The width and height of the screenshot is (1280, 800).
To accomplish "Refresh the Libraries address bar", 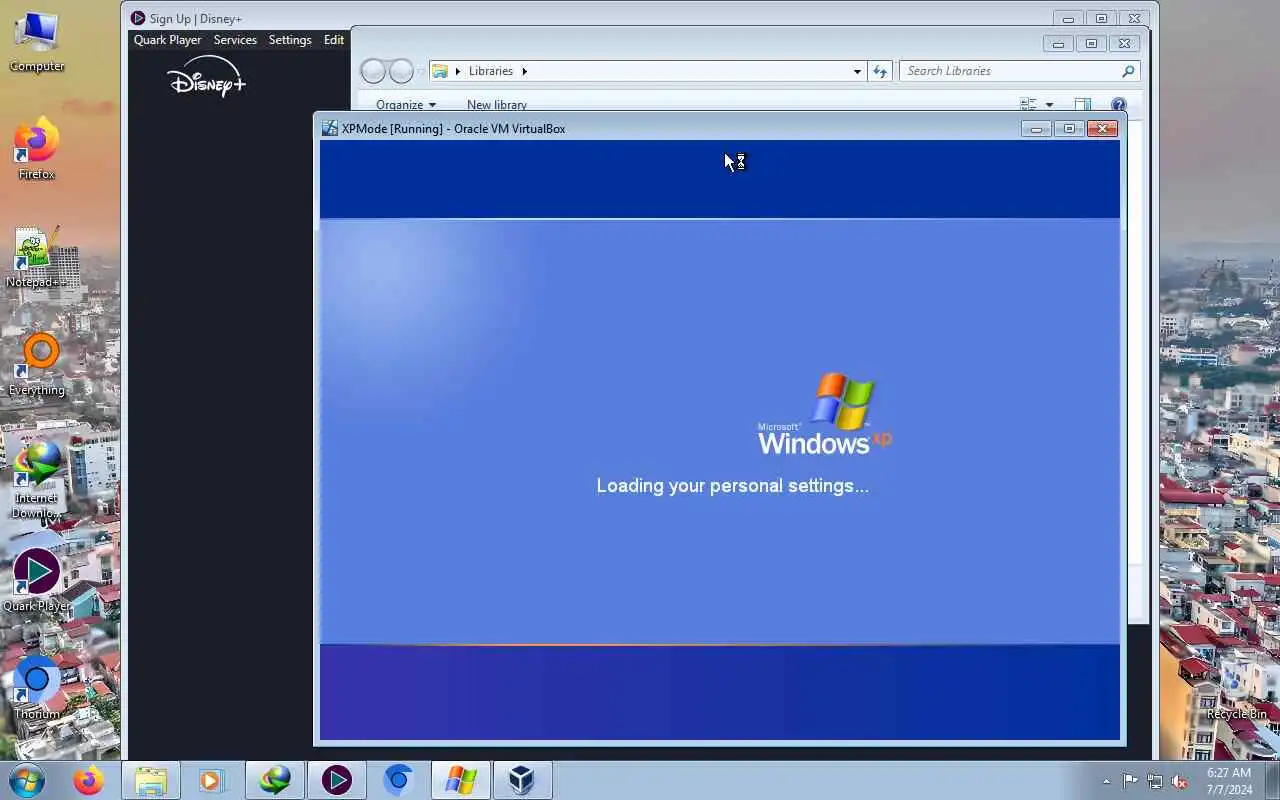I will tap(880, 71).
